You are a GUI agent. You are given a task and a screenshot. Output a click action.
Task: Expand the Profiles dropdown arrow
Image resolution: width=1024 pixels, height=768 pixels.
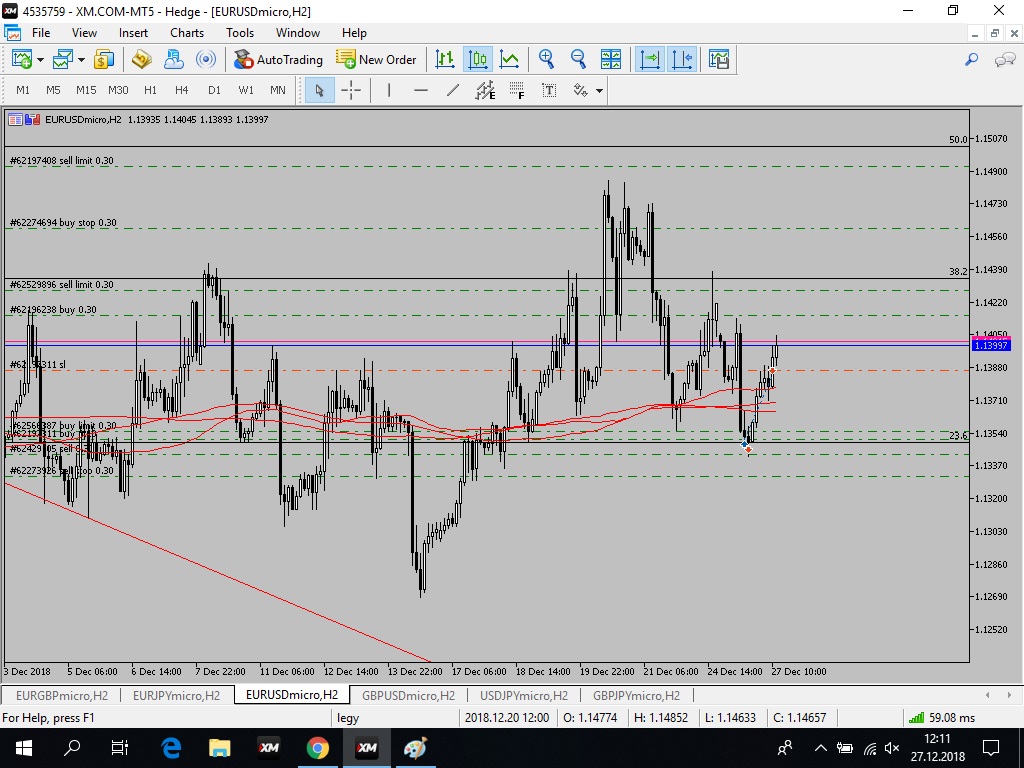(x=81, y=60)
